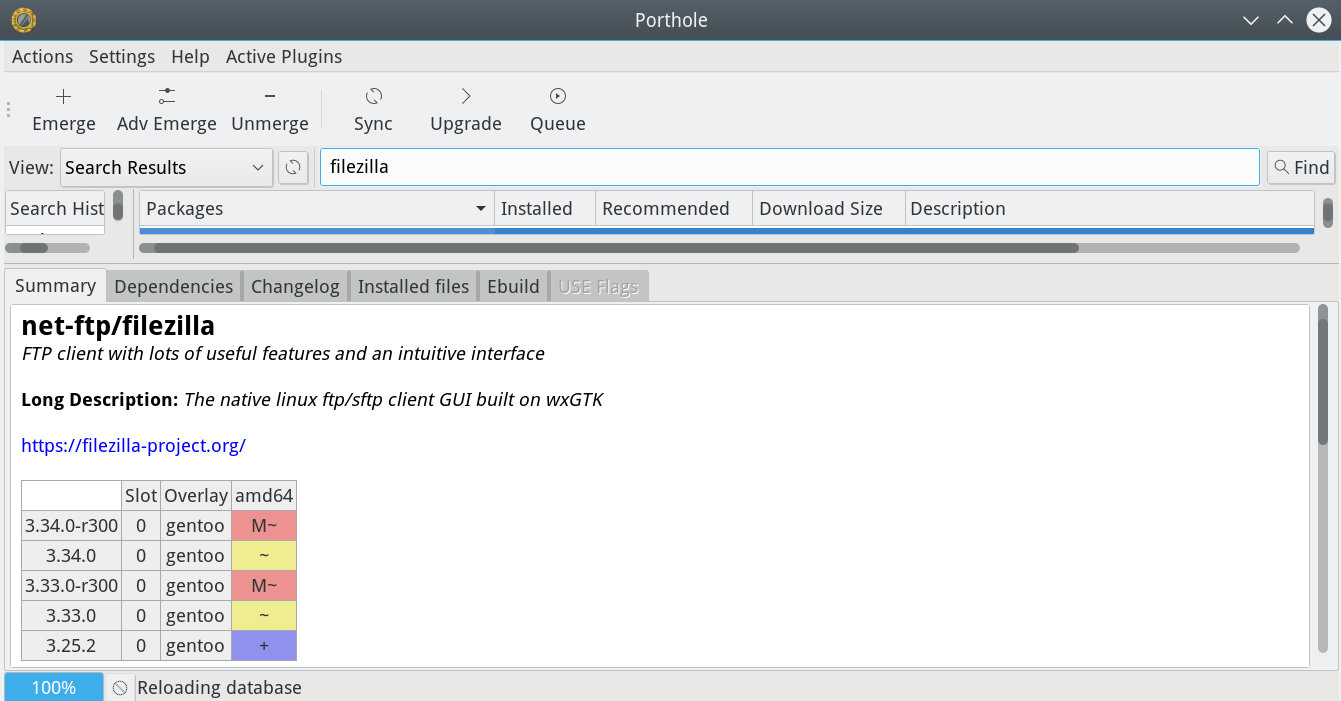1341x701 pixels.
Task: Click the filezilla-project.org homepage link
Action: [x=133, y=446]
